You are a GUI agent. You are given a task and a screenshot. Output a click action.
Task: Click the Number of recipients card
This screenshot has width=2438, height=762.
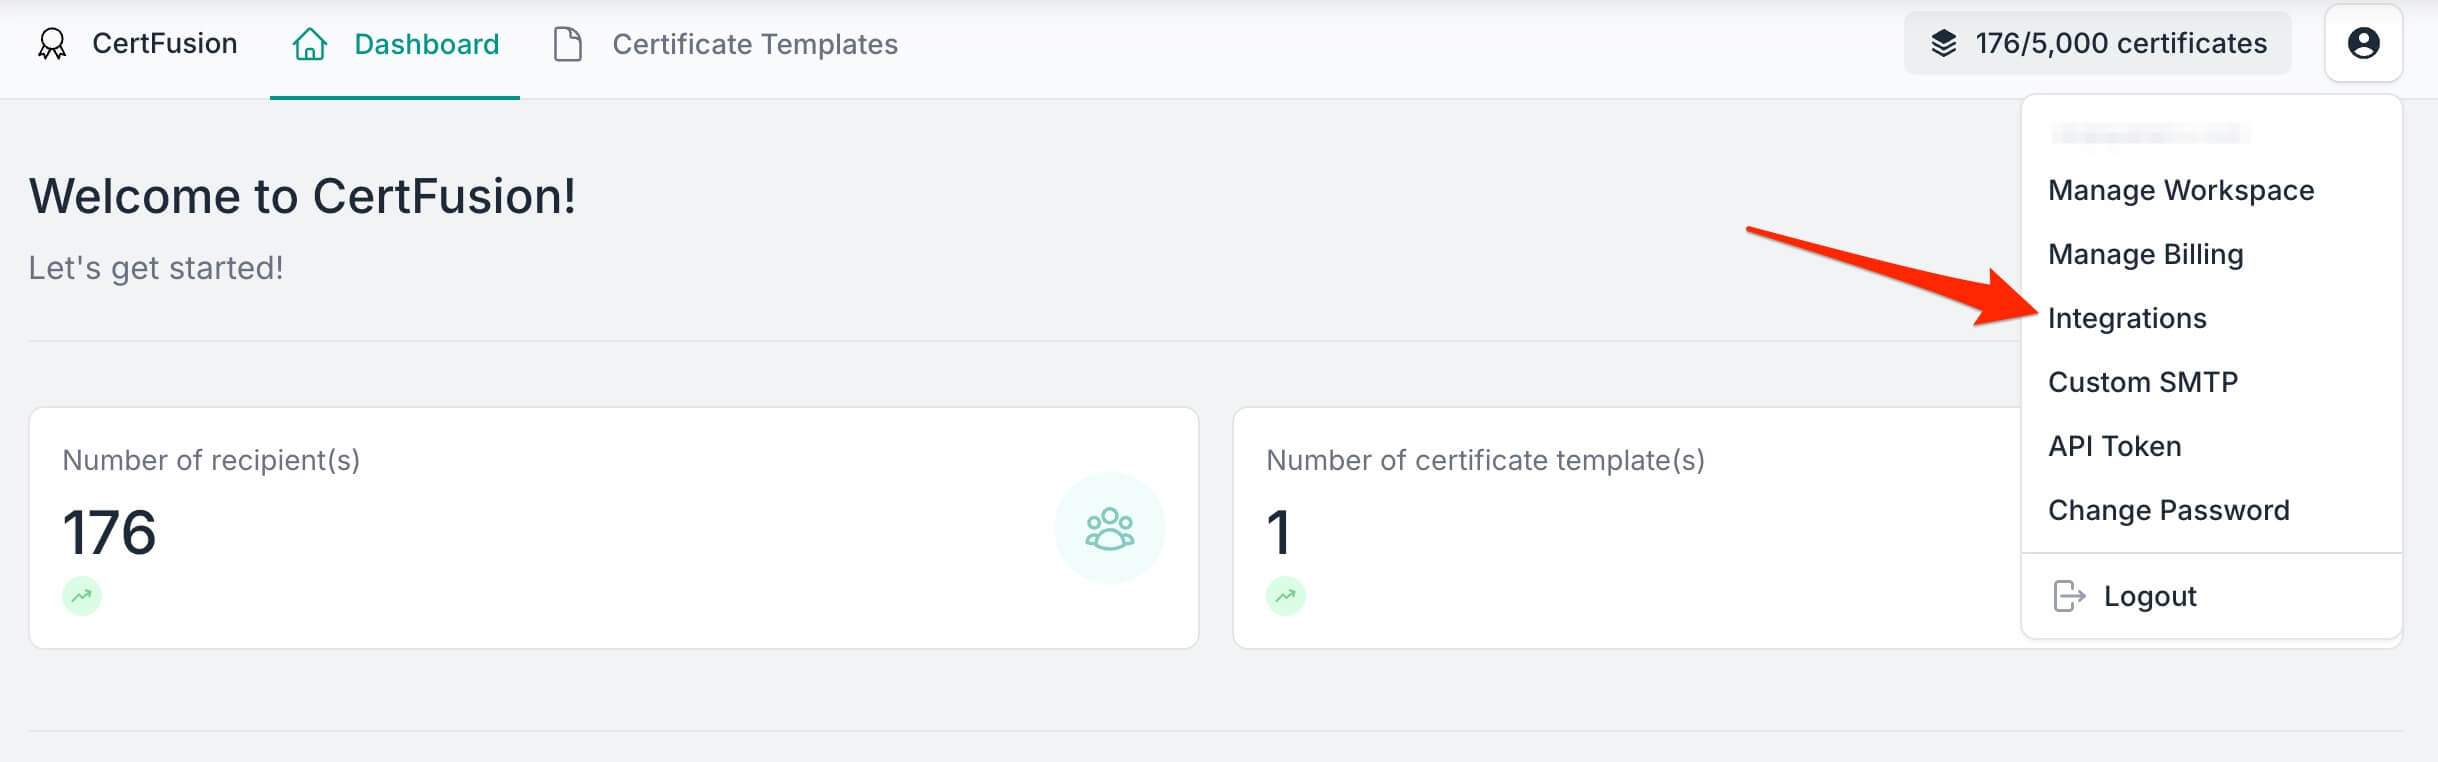click(x=614, y=528)
